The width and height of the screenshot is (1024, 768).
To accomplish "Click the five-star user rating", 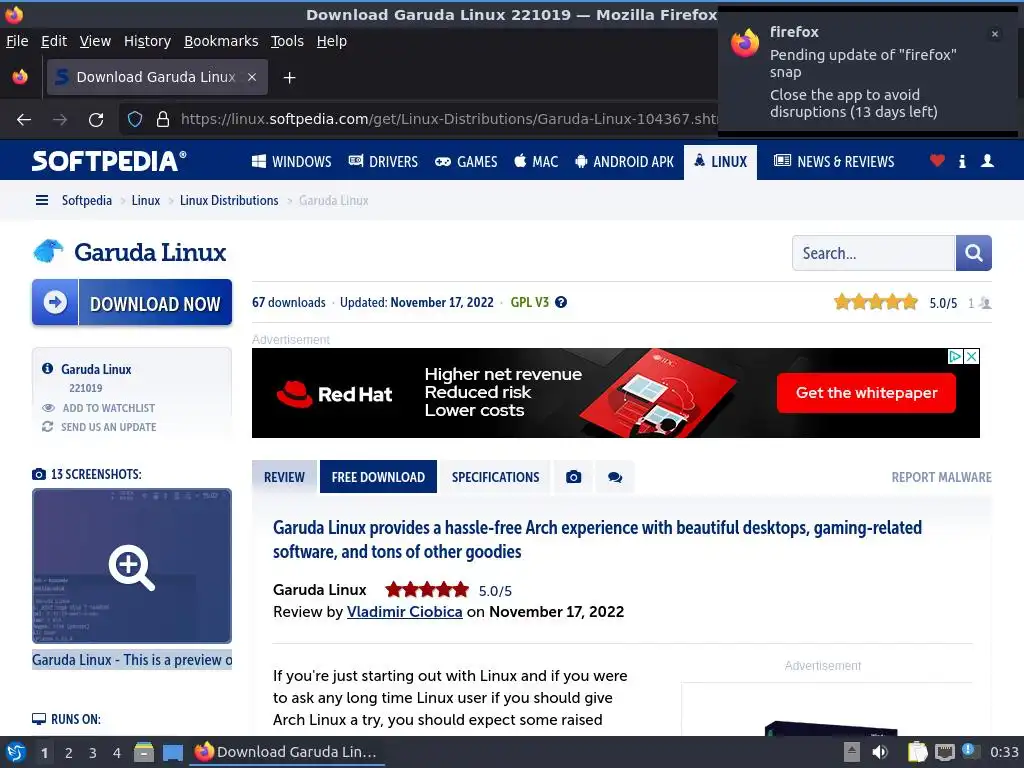I will [x=876, y=302].
